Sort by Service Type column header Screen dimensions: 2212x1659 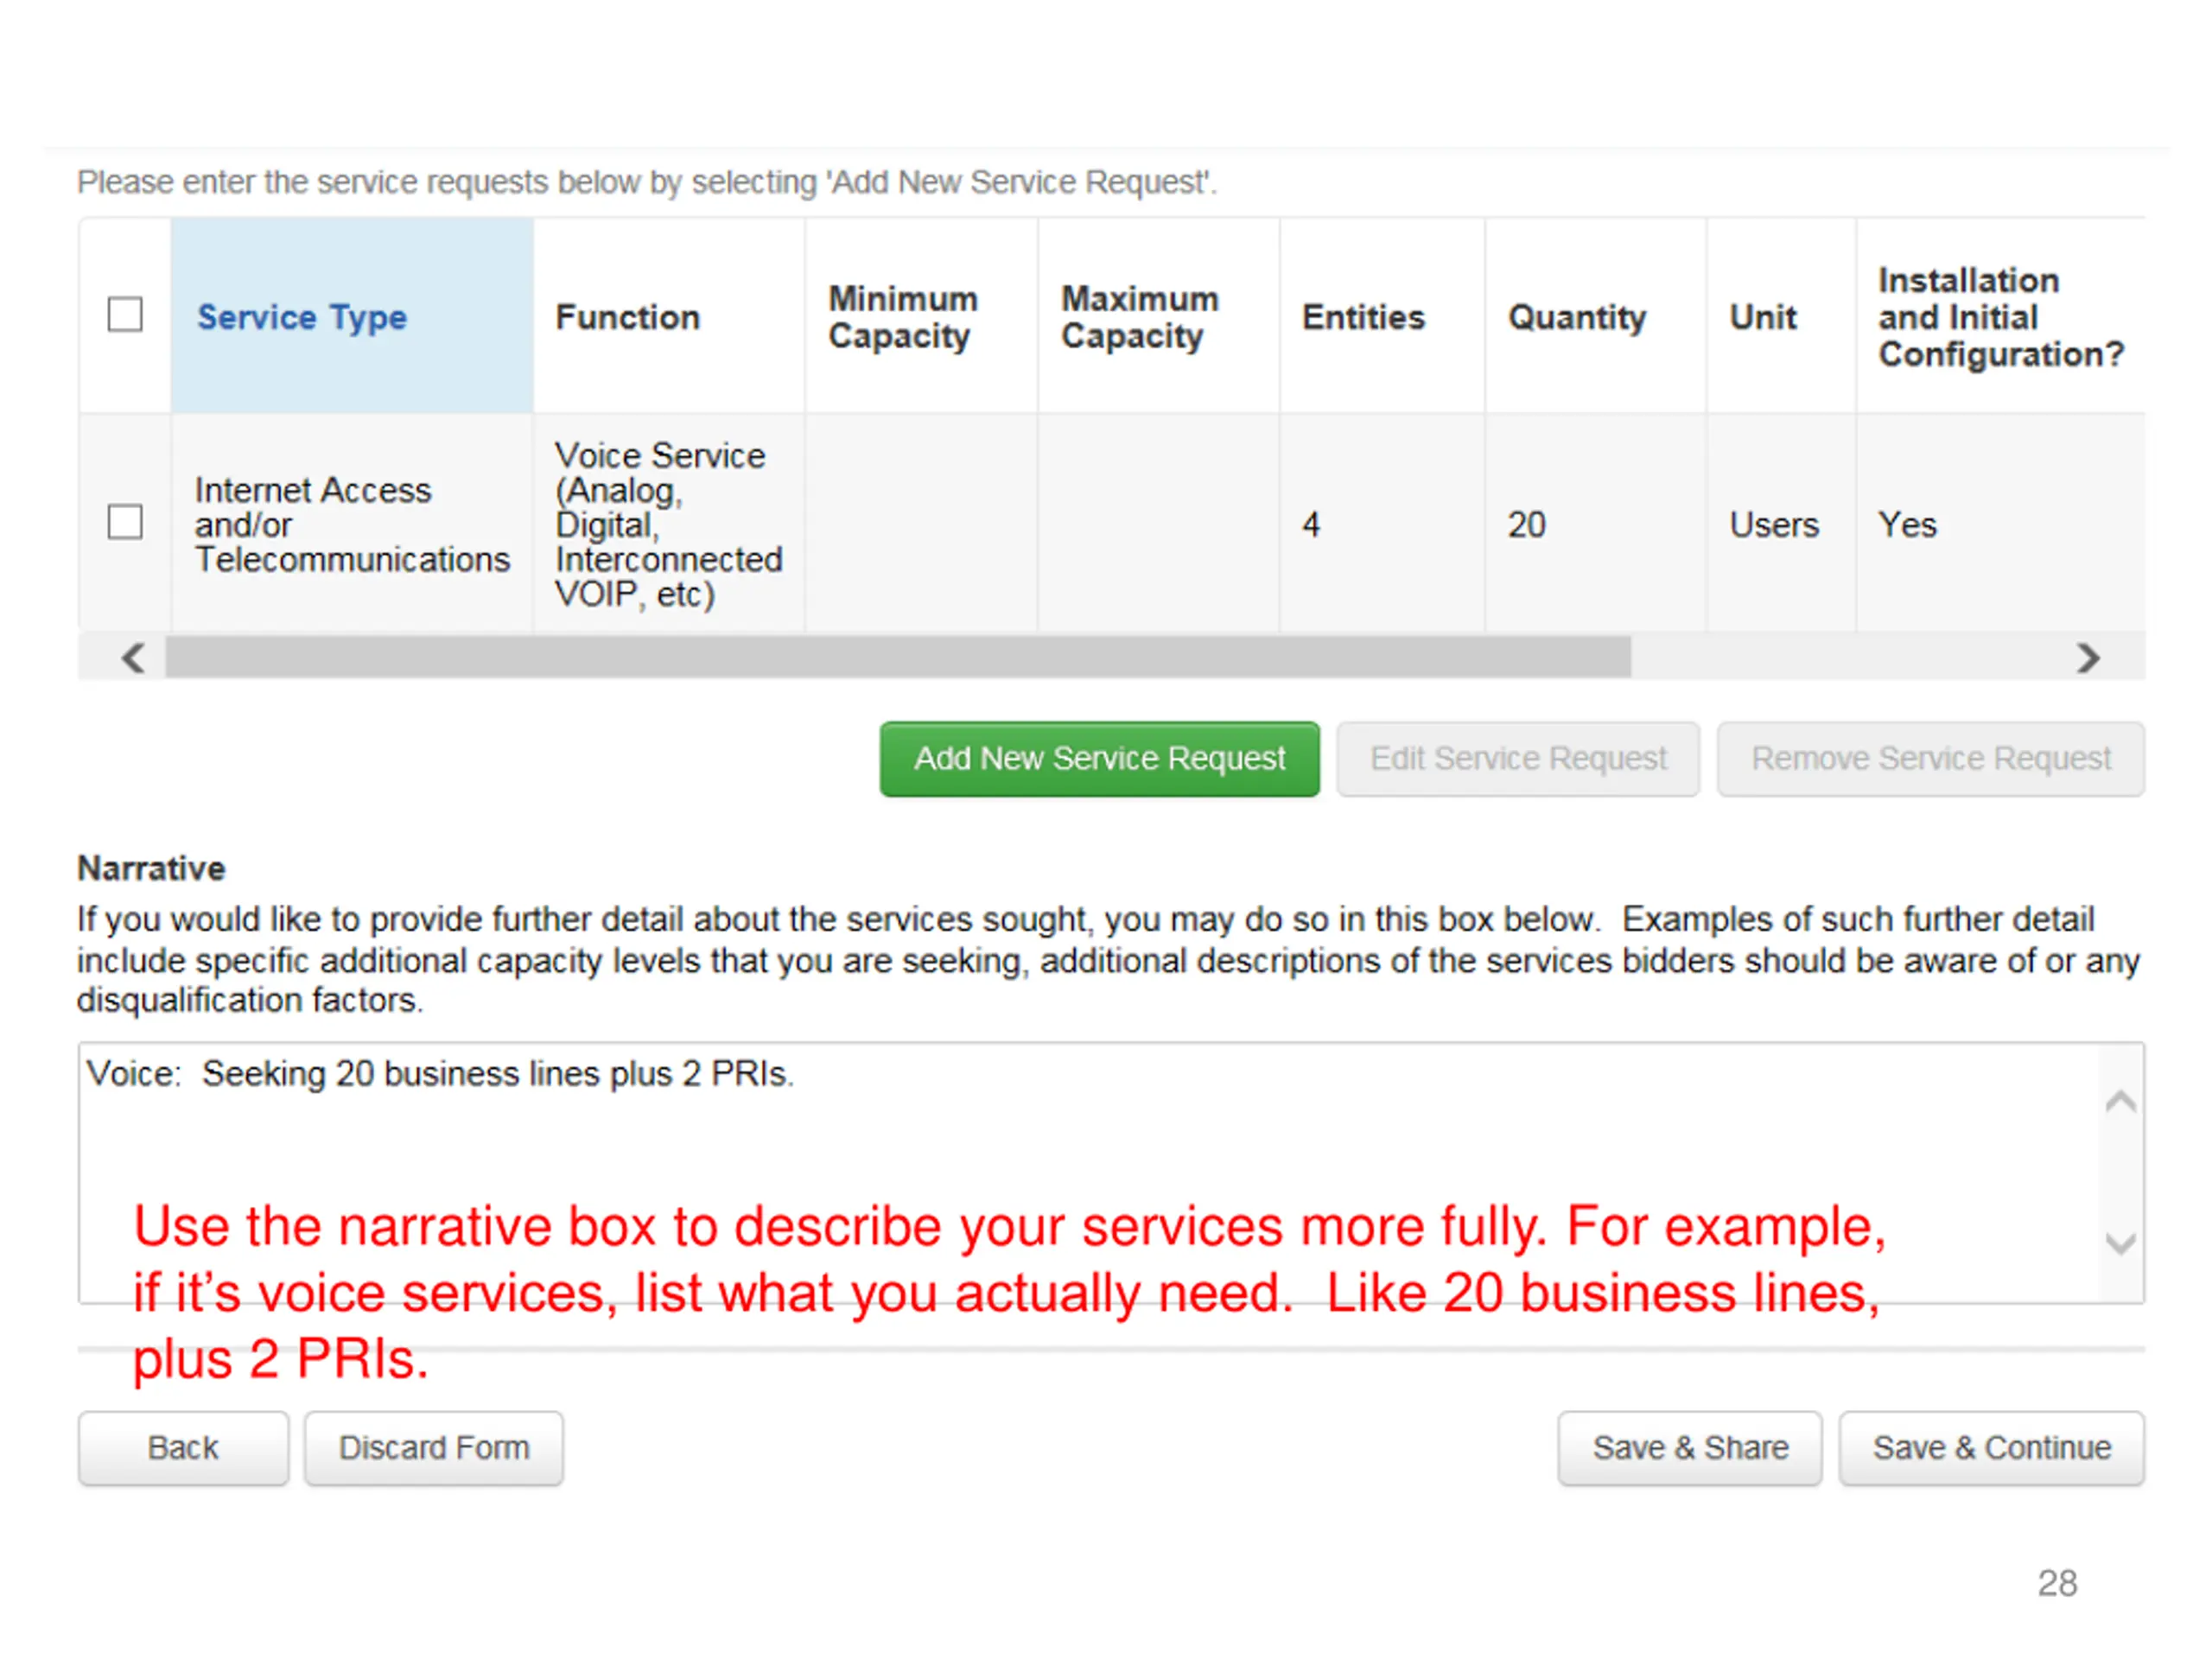pyautogui.click(x=352, y=316)
